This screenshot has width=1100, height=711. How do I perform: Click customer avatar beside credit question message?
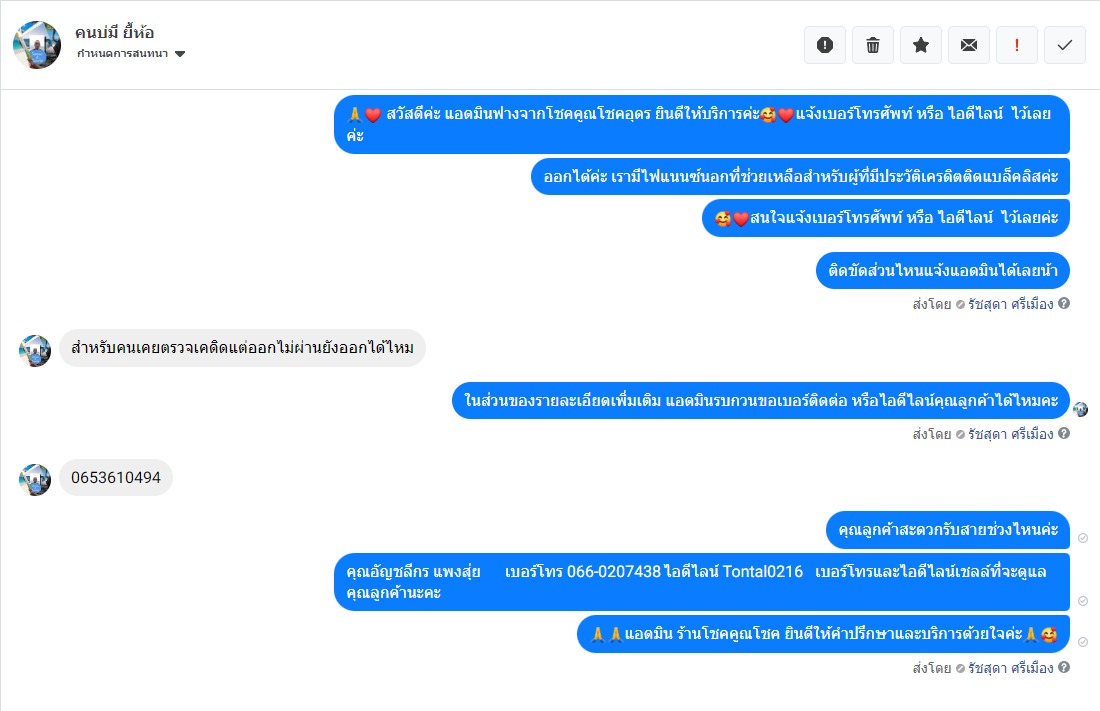[35, 351]
